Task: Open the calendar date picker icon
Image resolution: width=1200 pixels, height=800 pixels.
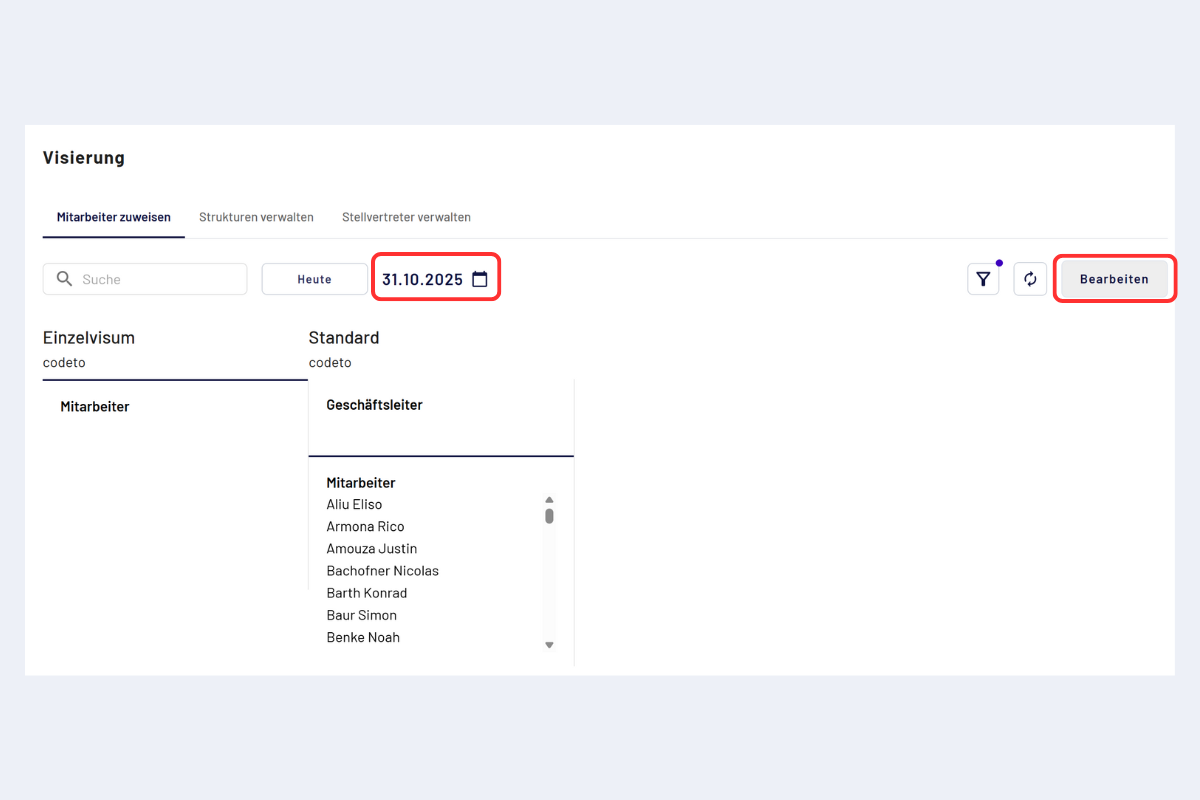Action: [480, 279]
